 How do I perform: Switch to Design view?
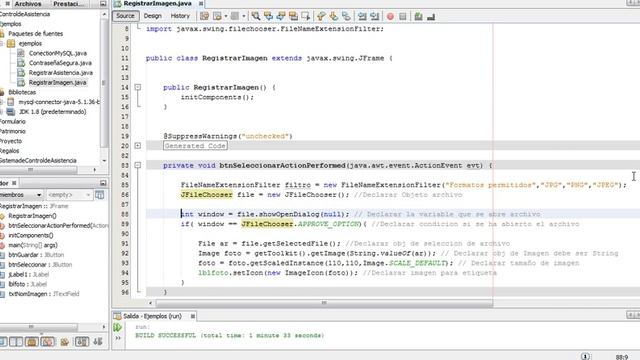[x=153, y=16]
